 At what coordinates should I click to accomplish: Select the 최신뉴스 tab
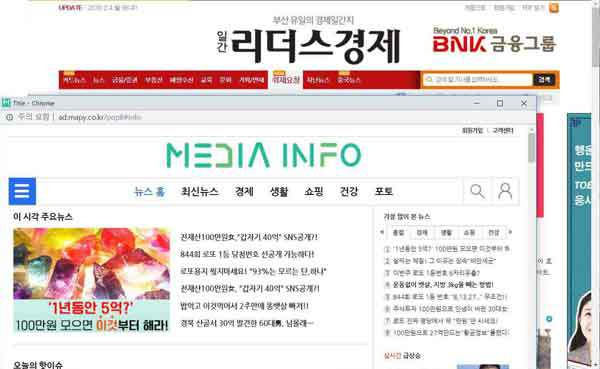199,191
